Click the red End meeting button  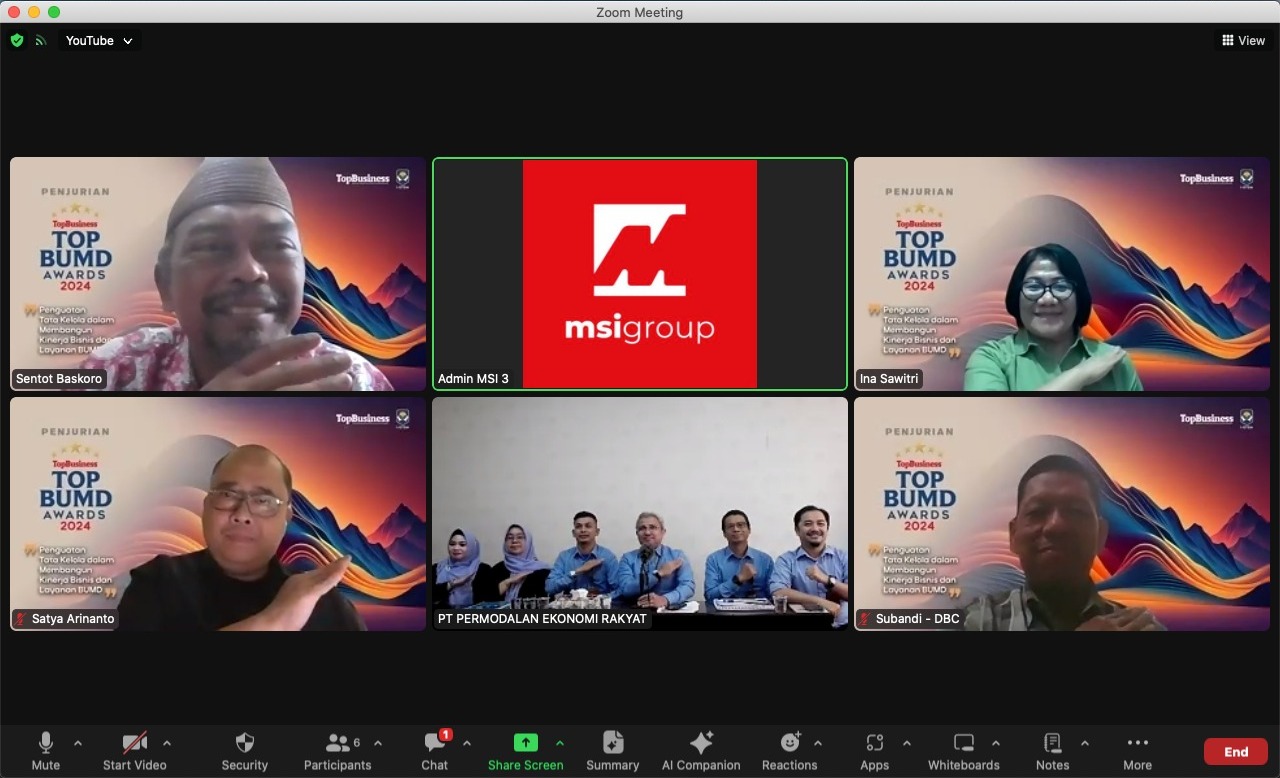[x=1235, y=752]
